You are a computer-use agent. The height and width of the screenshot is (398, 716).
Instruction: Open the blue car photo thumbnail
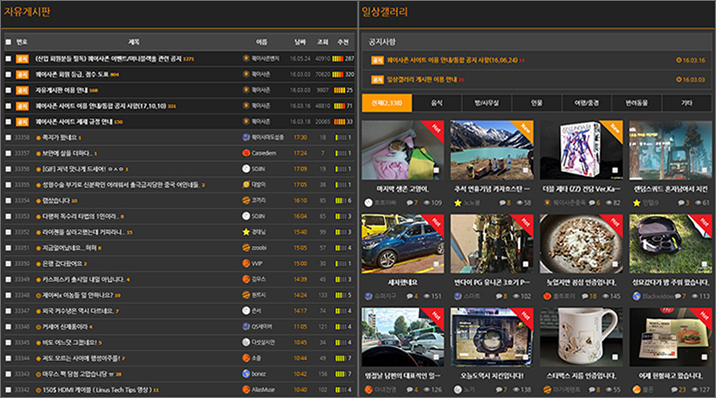[403, 244]
